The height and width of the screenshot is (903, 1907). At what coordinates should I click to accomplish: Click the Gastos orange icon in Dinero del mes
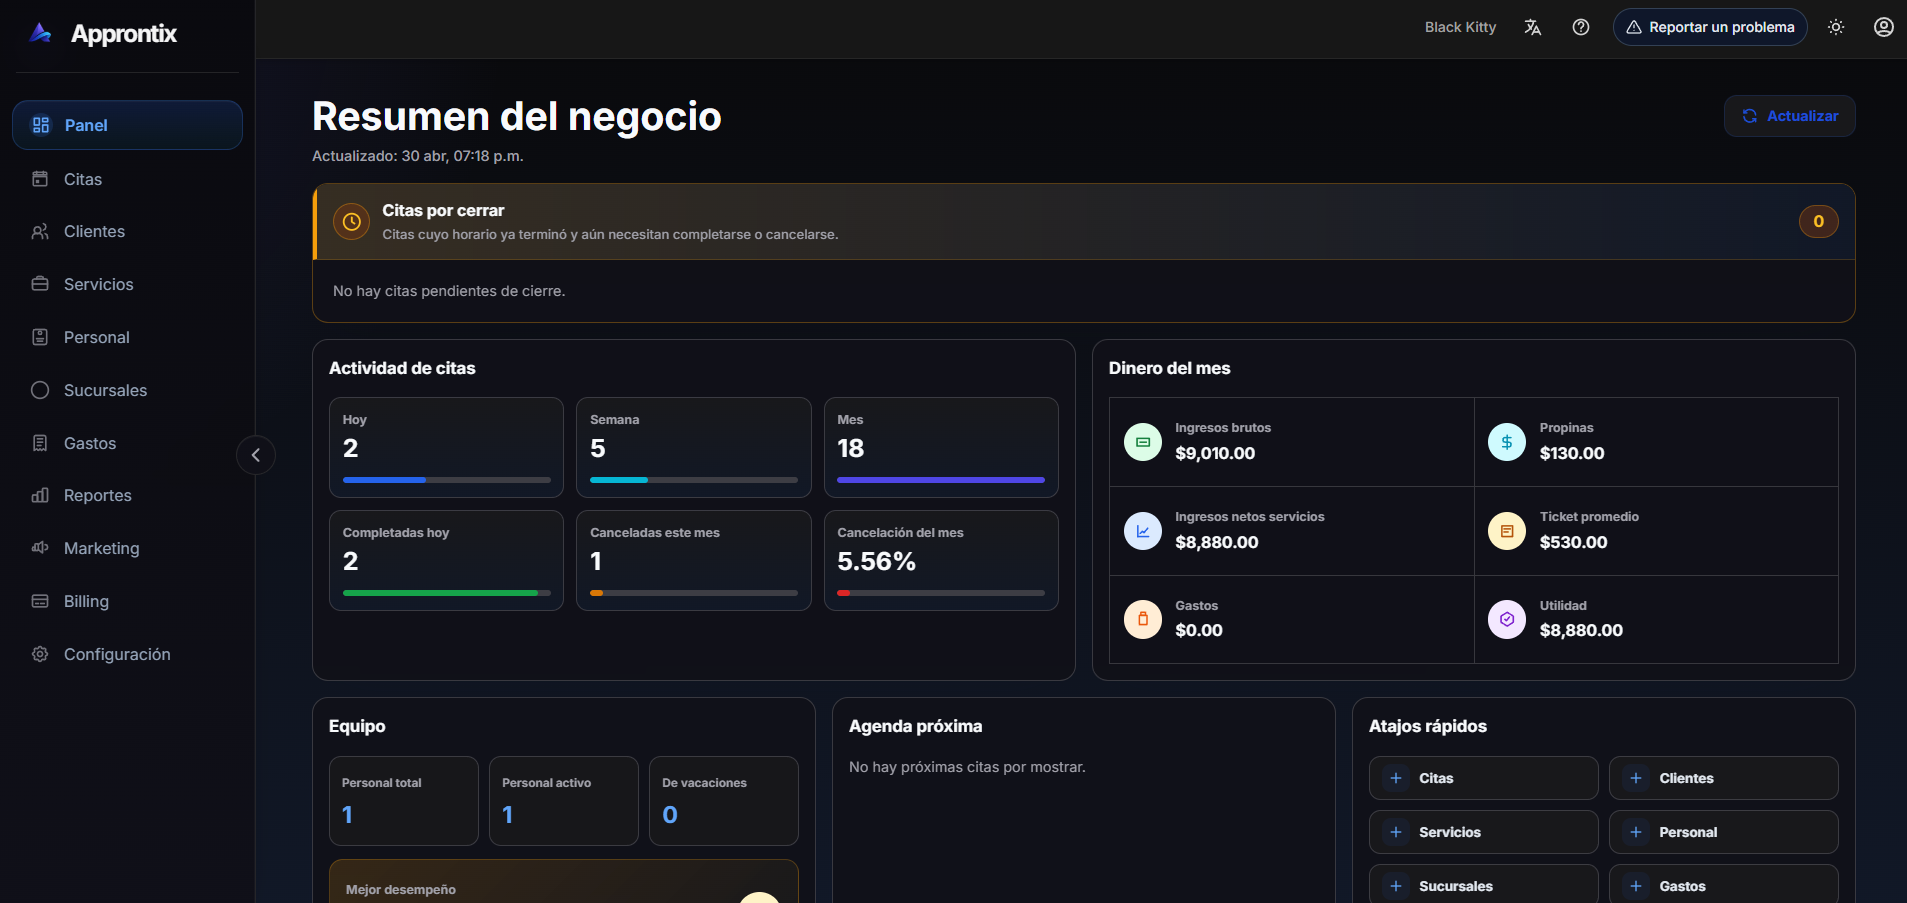(x=1143, y=619)
